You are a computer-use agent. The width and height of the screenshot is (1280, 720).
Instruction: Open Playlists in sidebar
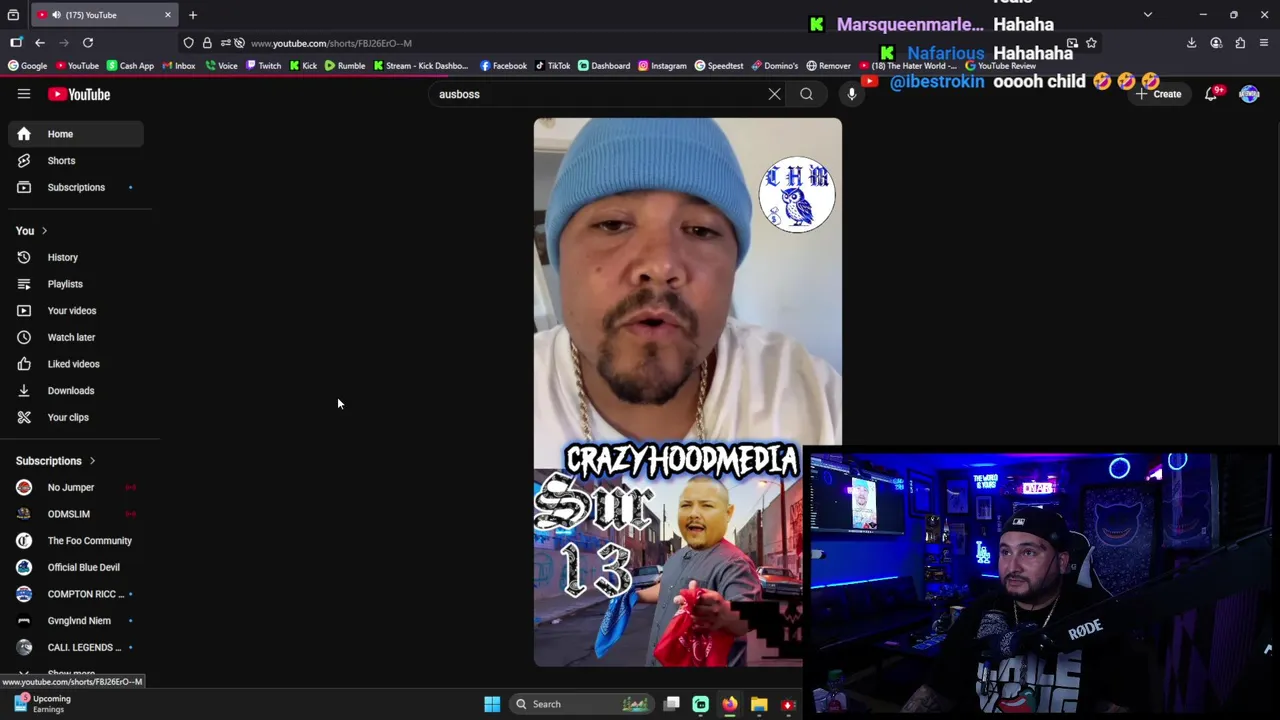[76, 284]
